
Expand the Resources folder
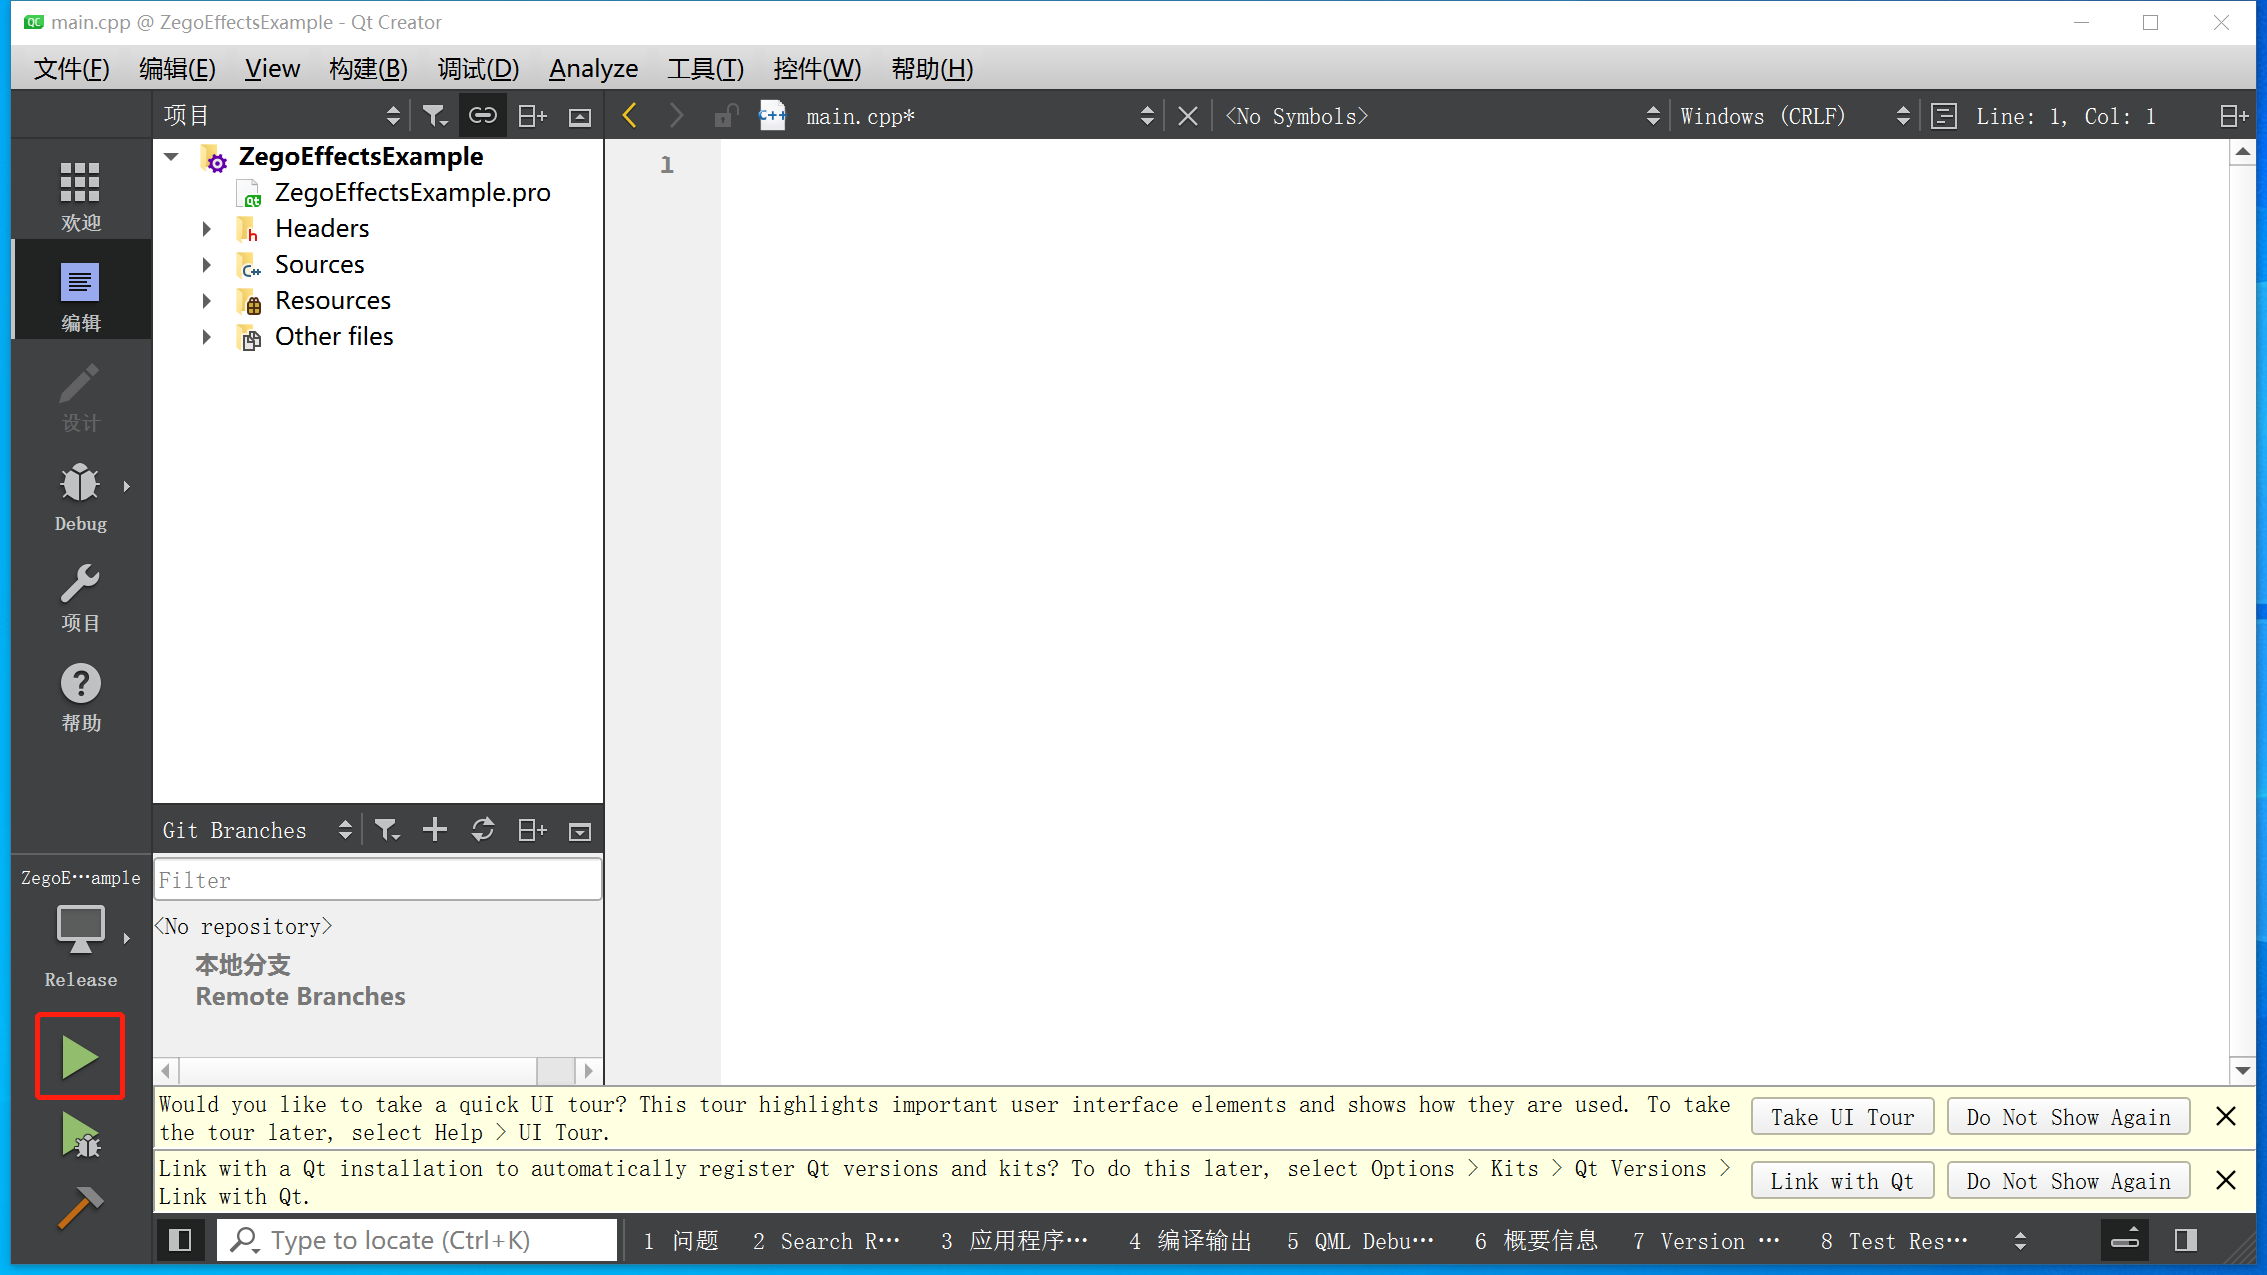pyautogui.click(x=206, y=301)
